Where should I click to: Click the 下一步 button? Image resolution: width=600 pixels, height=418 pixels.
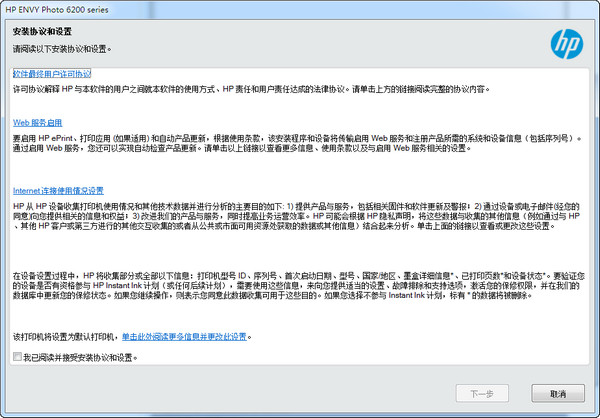[x=482, y=393]
